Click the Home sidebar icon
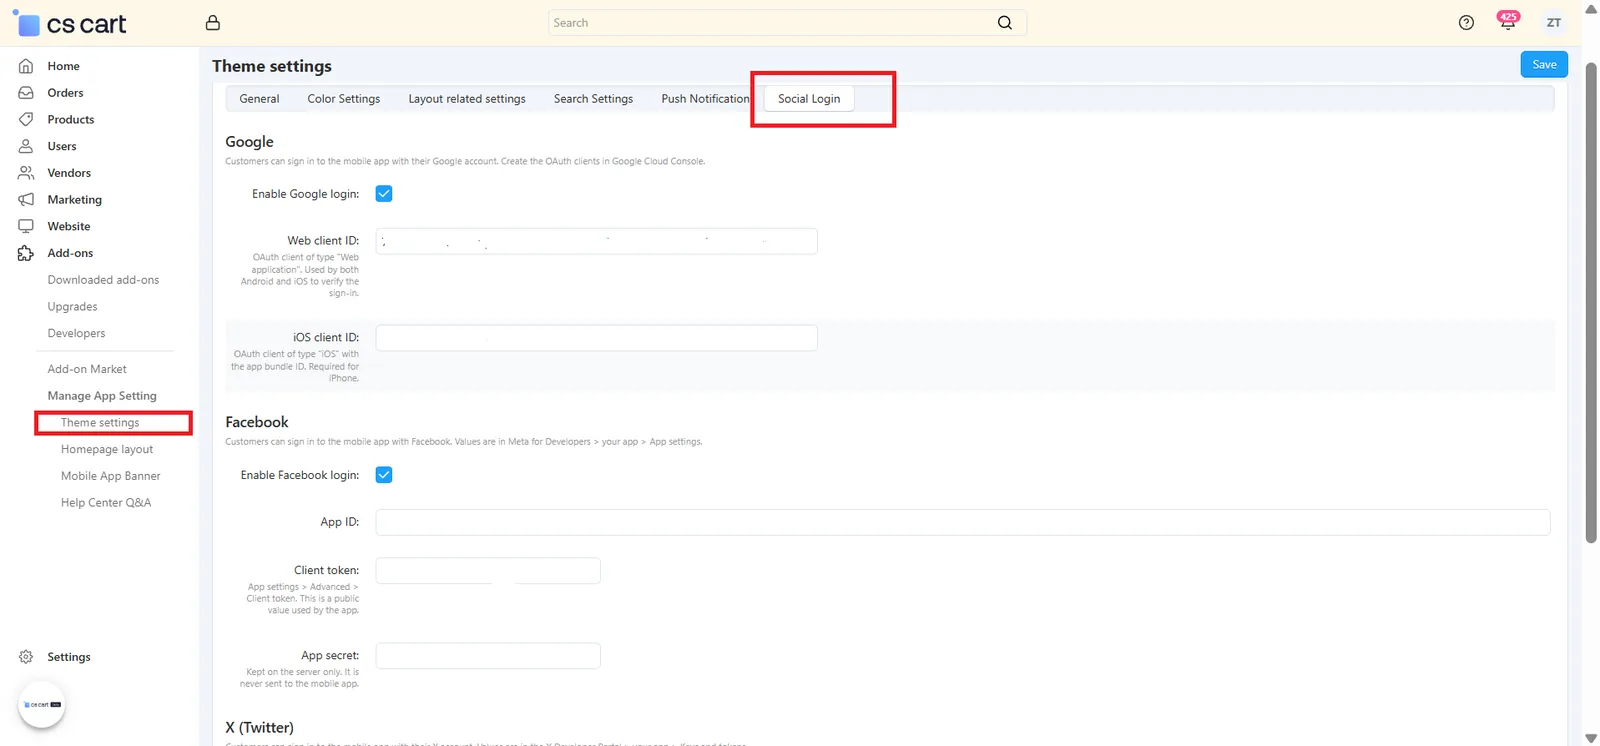This screenshot has width=1600, height=746. [x=26, y=66]
